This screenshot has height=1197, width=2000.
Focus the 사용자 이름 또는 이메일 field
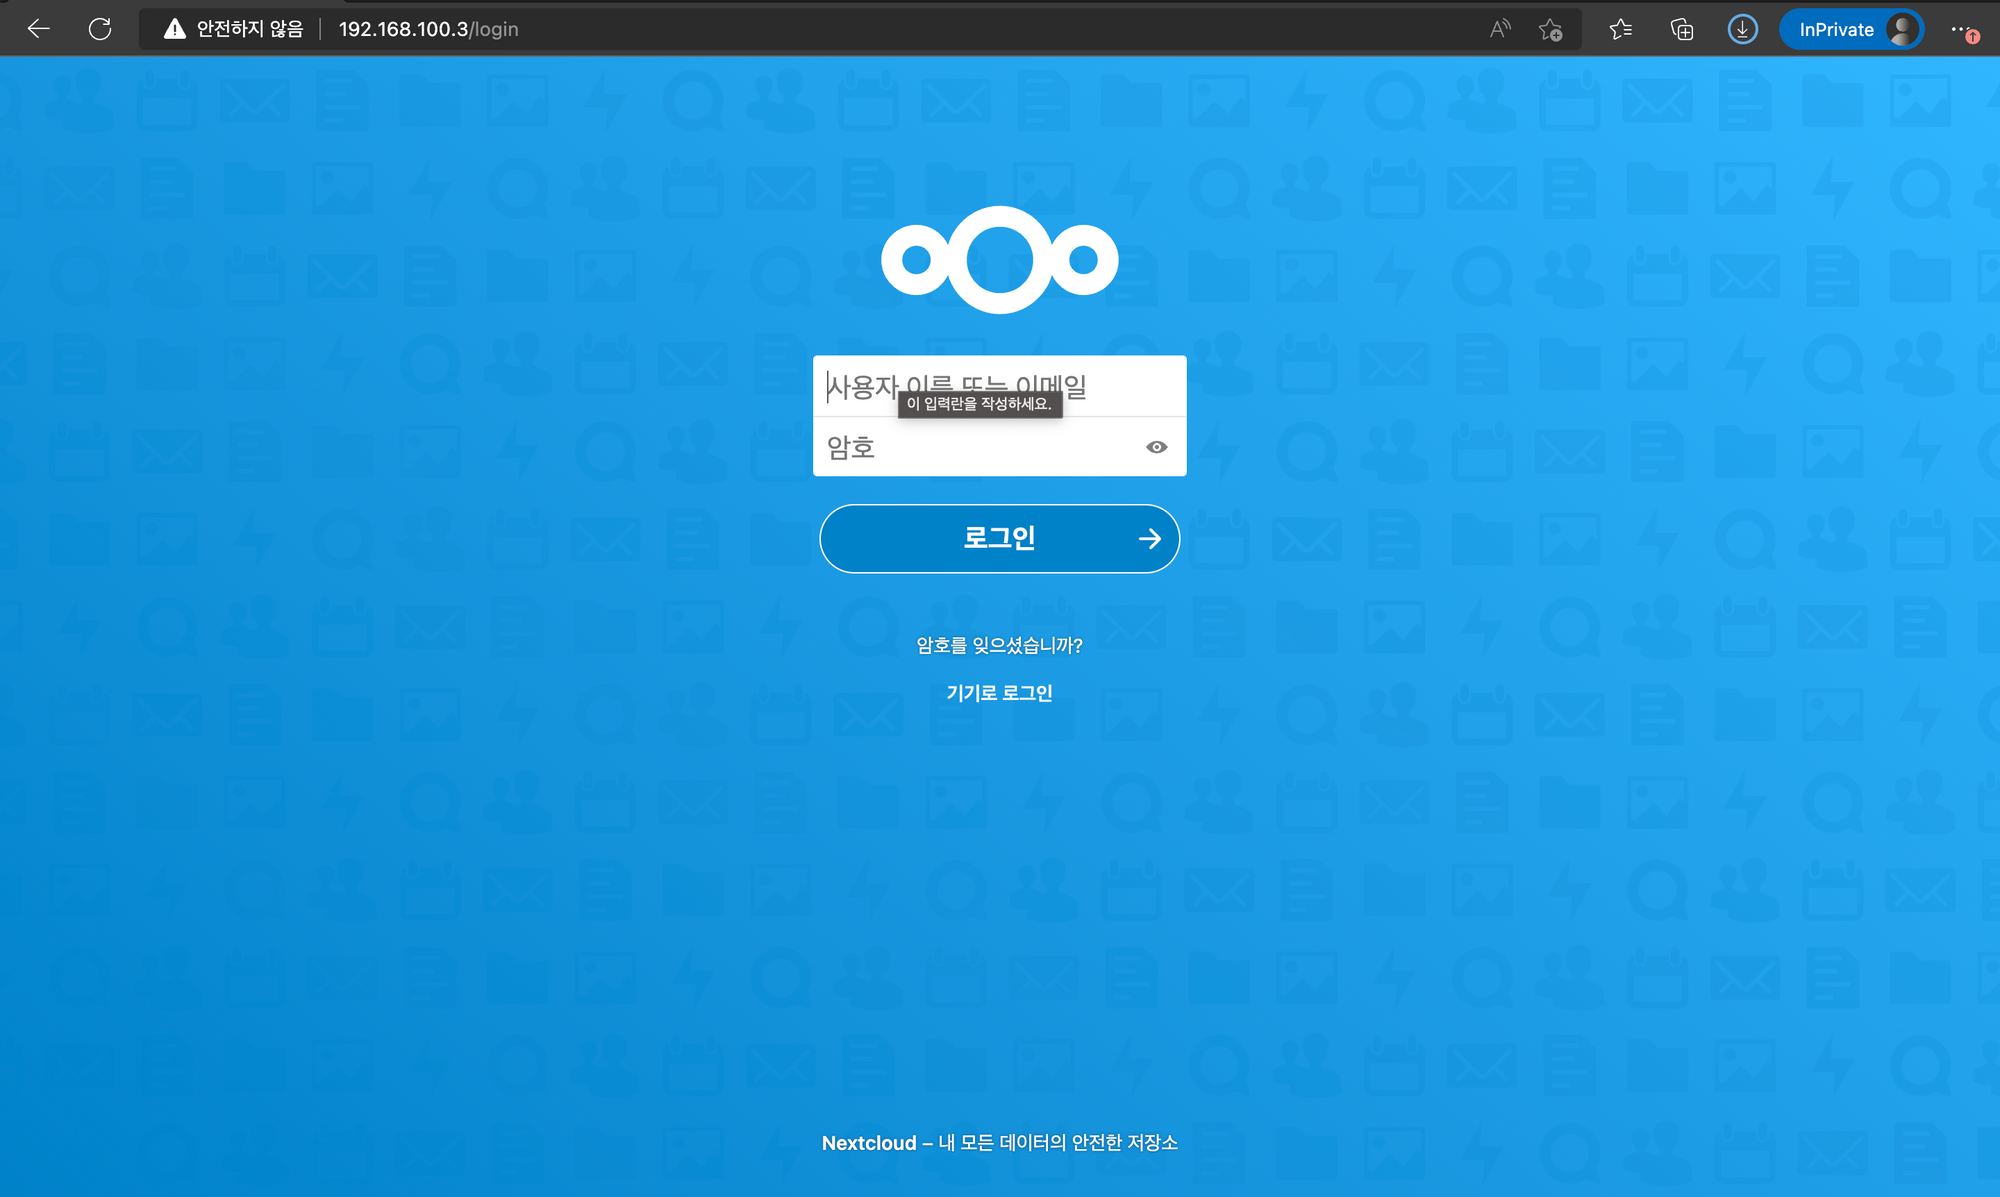[999, 386]
